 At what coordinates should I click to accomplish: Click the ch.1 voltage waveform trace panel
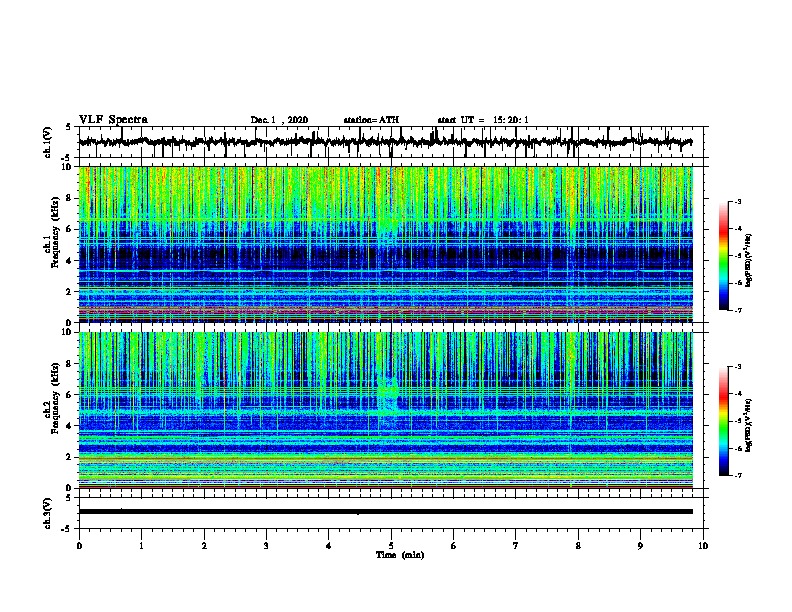pyautogui.click(x=391, y=142)
